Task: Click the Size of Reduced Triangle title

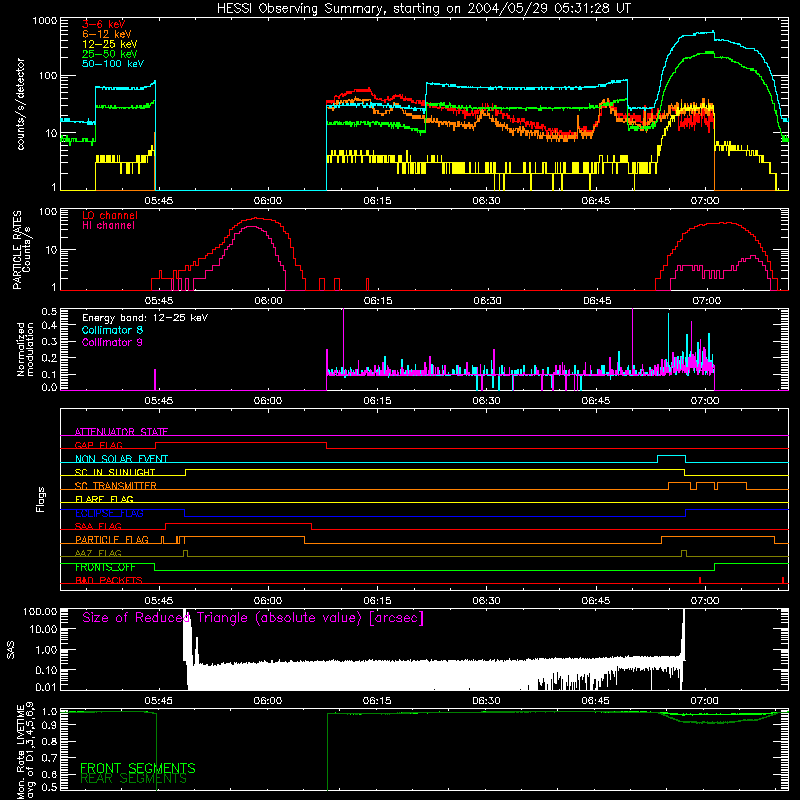Action: click(253, 618)
